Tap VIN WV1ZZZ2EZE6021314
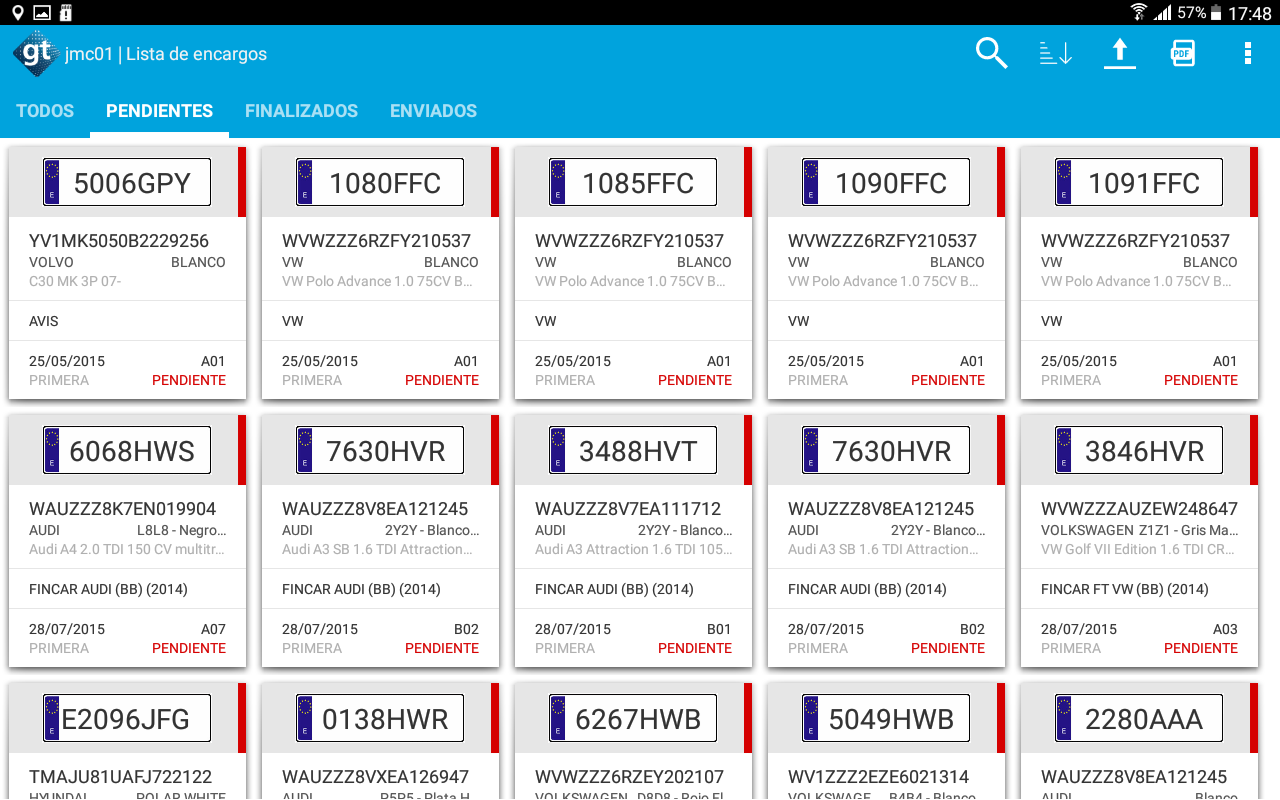The height and width of the screenshot is (800, 1280). tap(879, 777)
